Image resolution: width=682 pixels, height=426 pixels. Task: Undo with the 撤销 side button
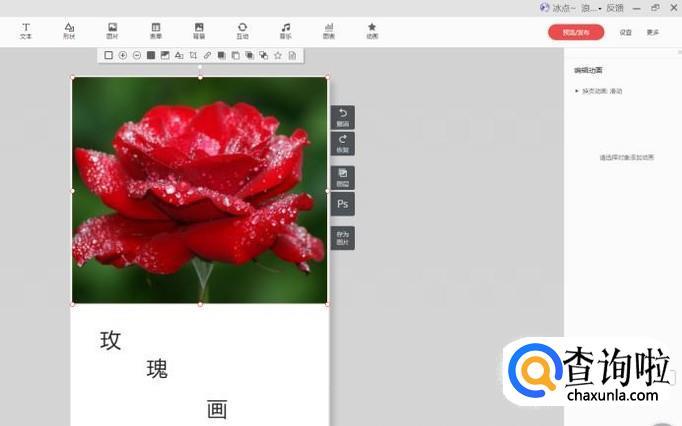tap(343, 117)
